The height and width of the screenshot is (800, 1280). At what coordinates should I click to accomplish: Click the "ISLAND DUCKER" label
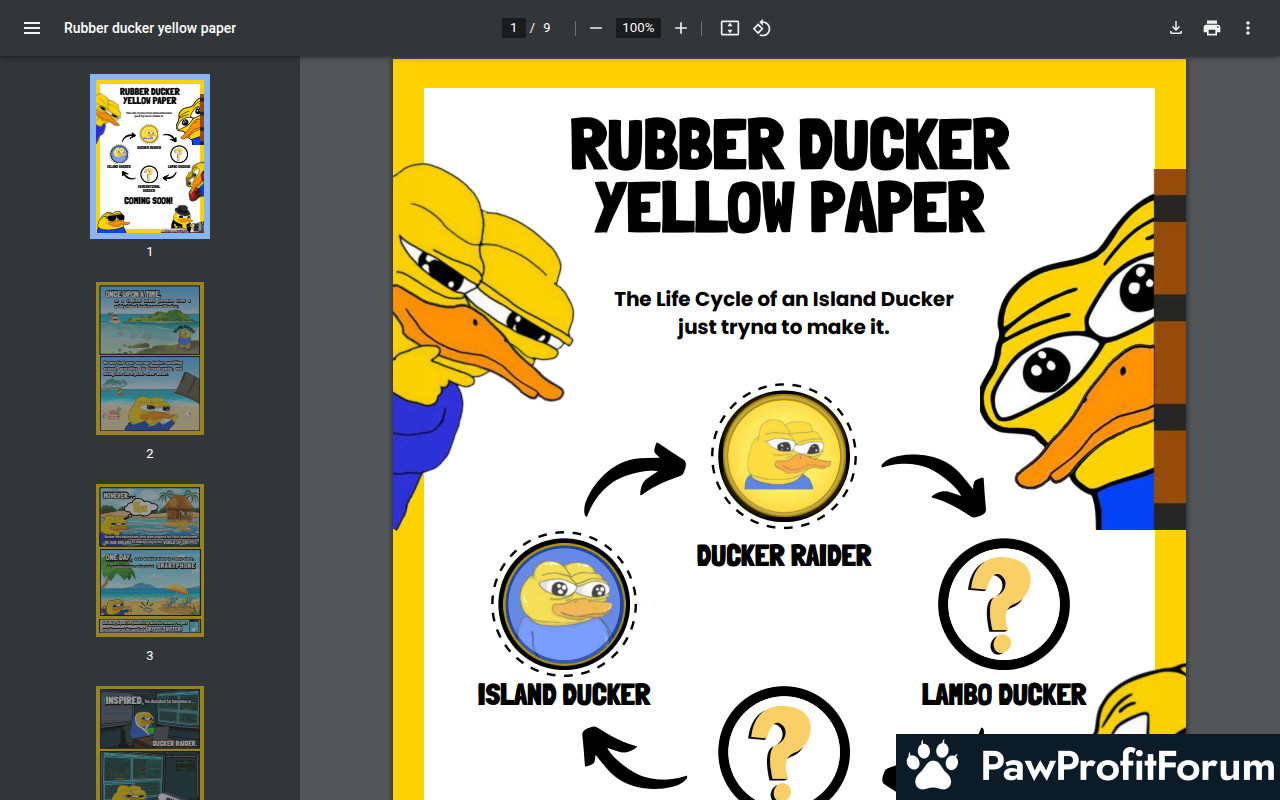tap(564, 694)
